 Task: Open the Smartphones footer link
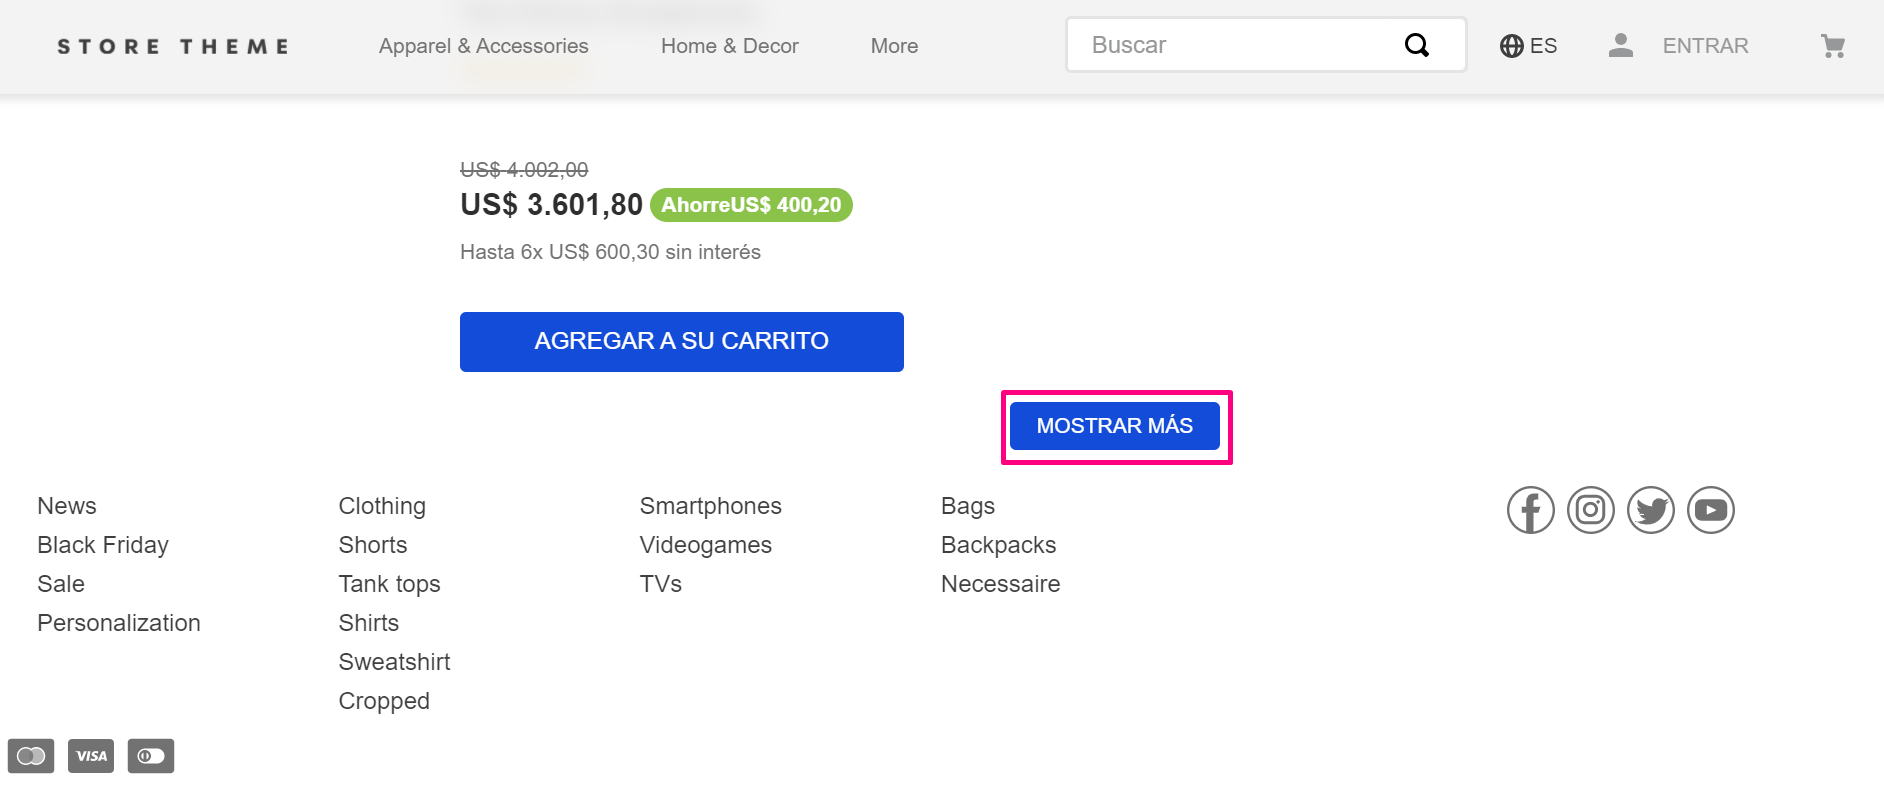click(x=710, y=506)
